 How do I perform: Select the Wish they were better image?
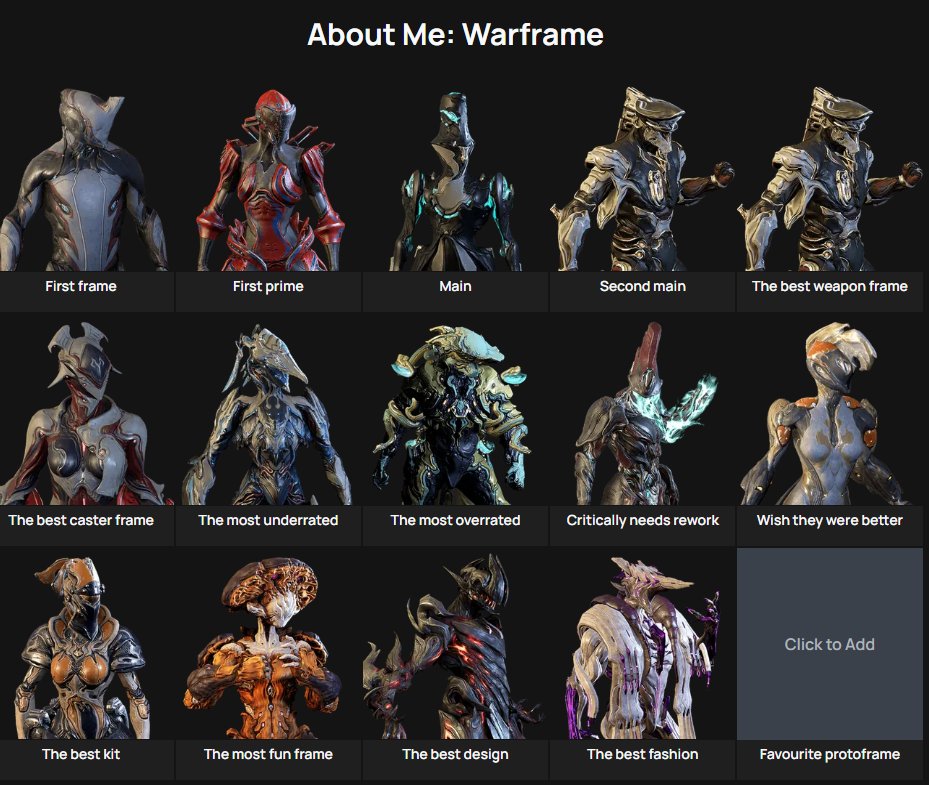(x=829, y=412)
